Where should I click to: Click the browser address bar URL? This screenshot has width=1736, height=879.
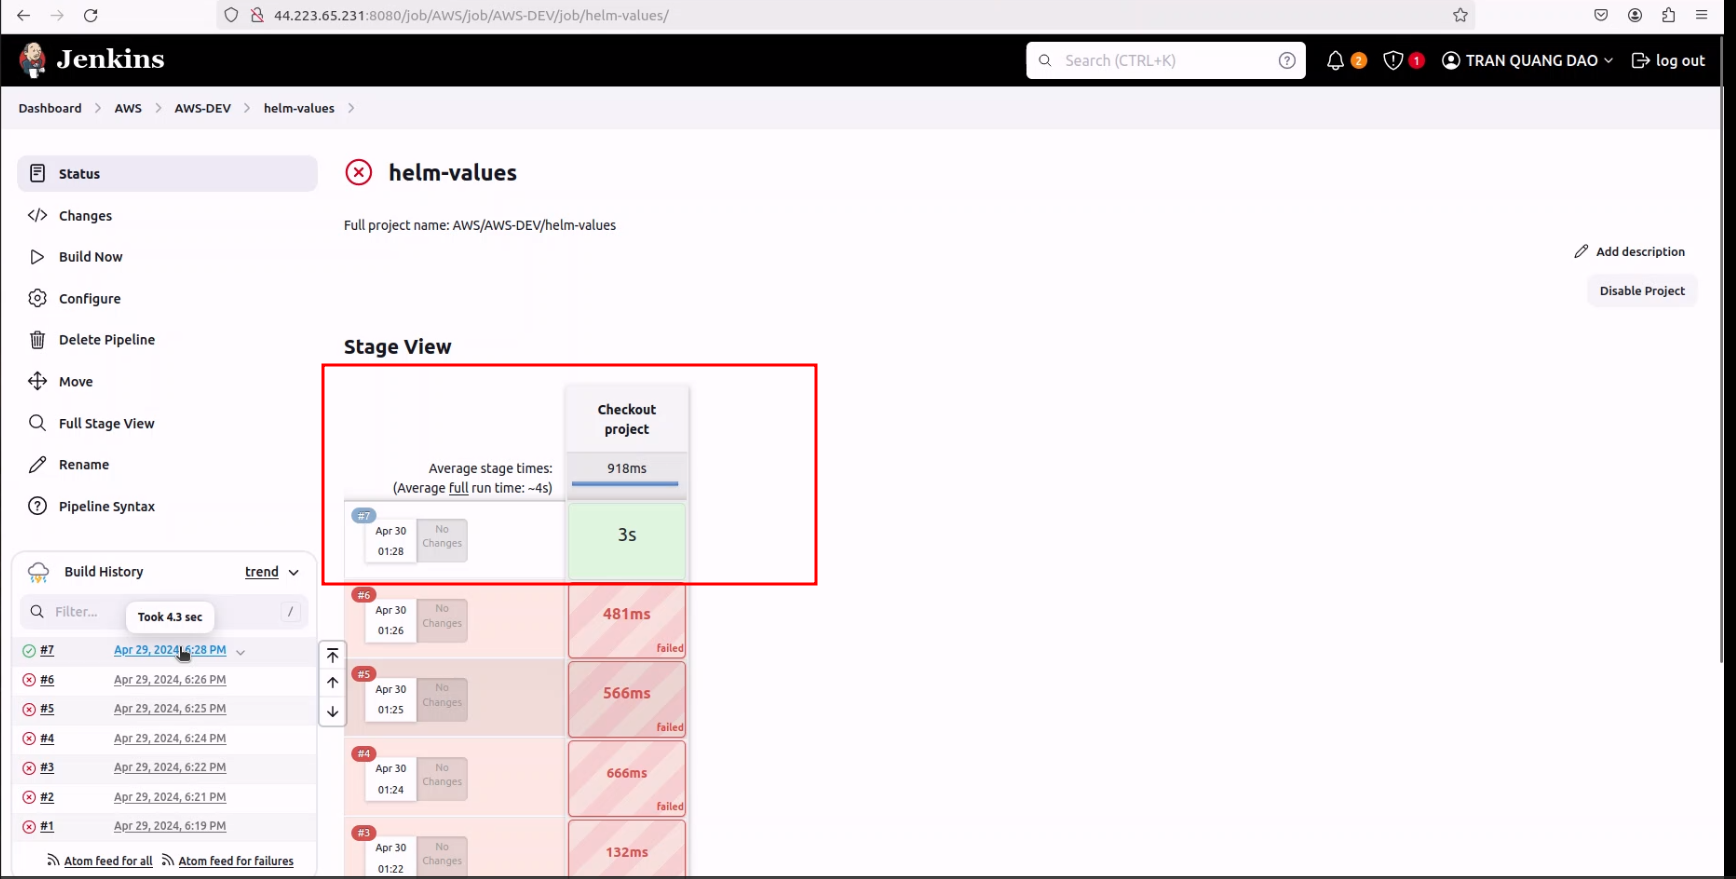[x=471, y=15]
